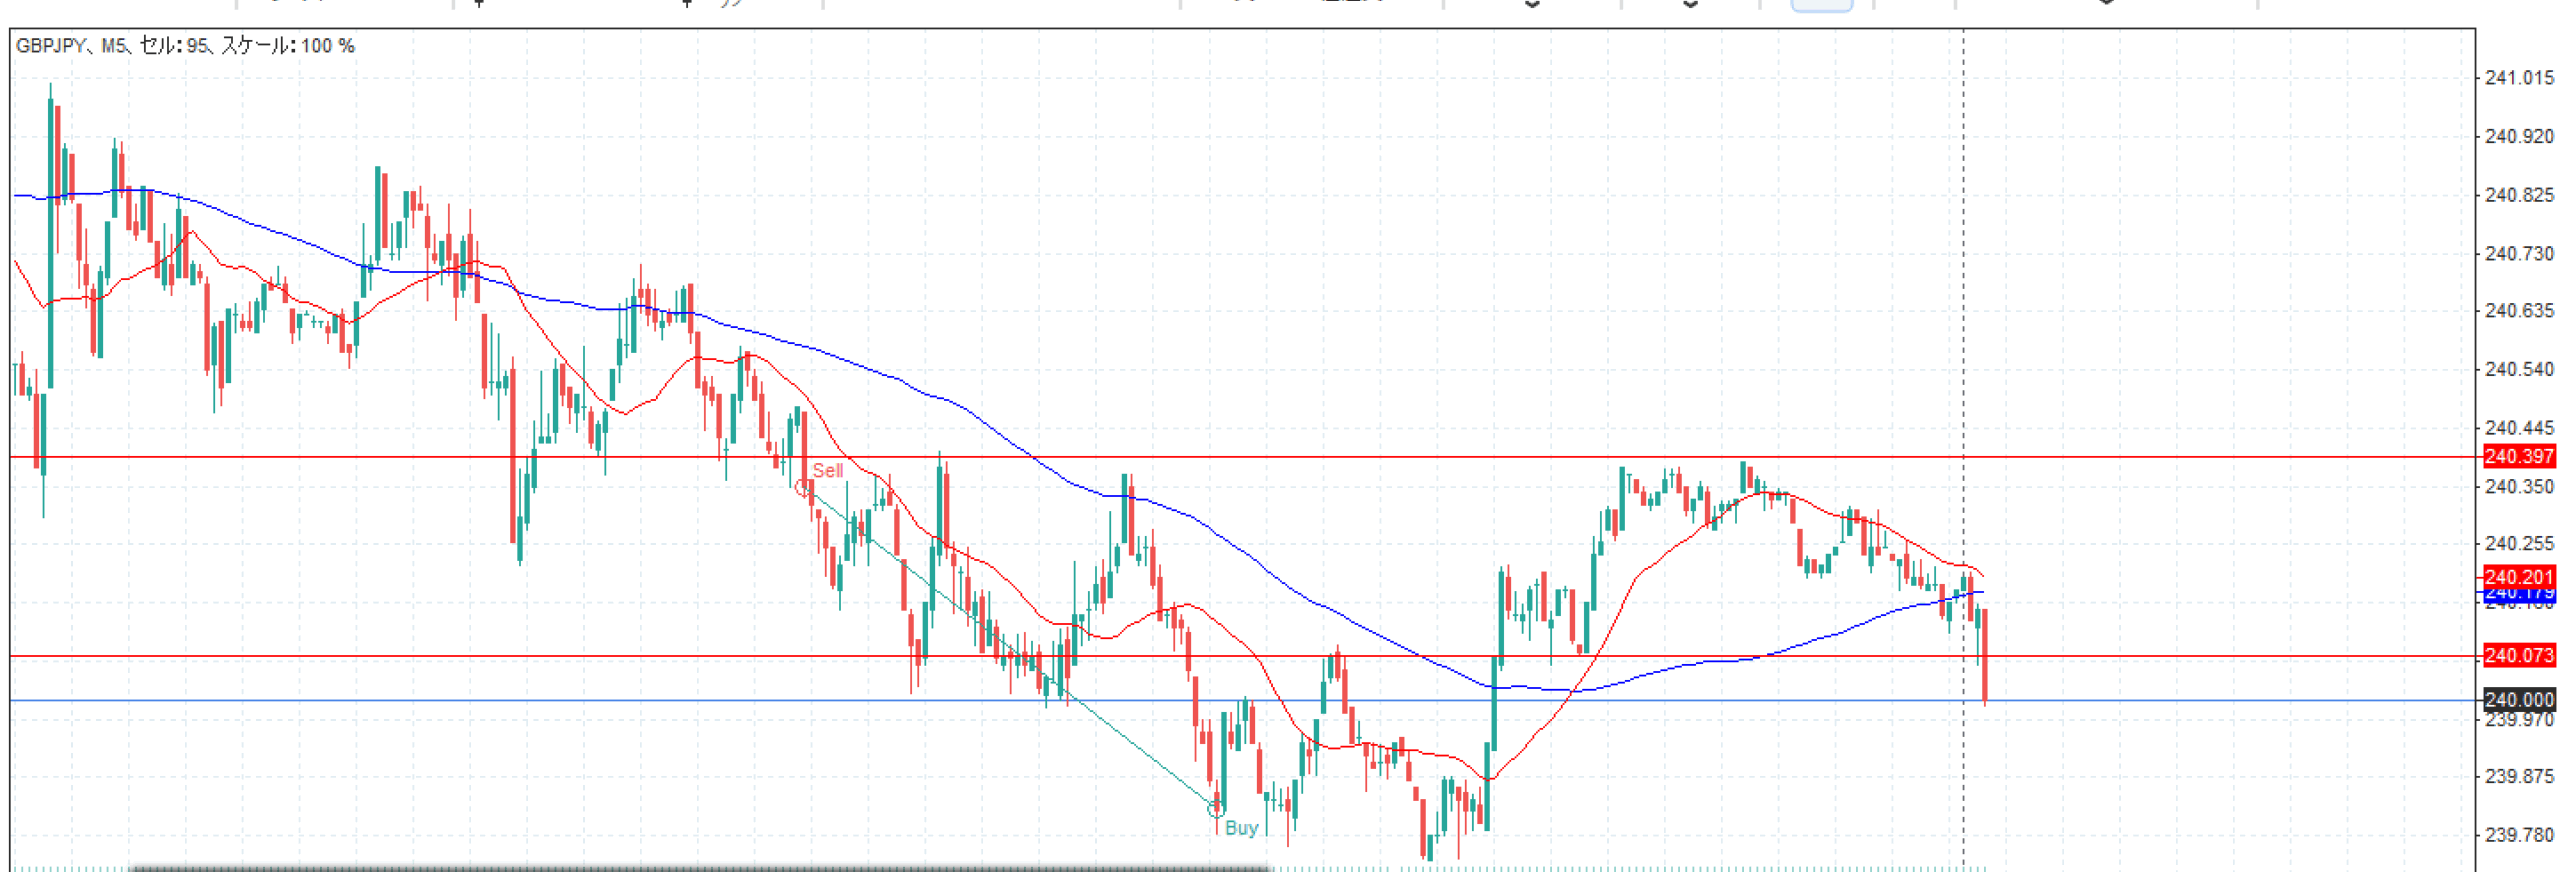This screenshot has width=2560, height=872.
Task: Click the 239.875 price axis label
Action: (2518, 776)
